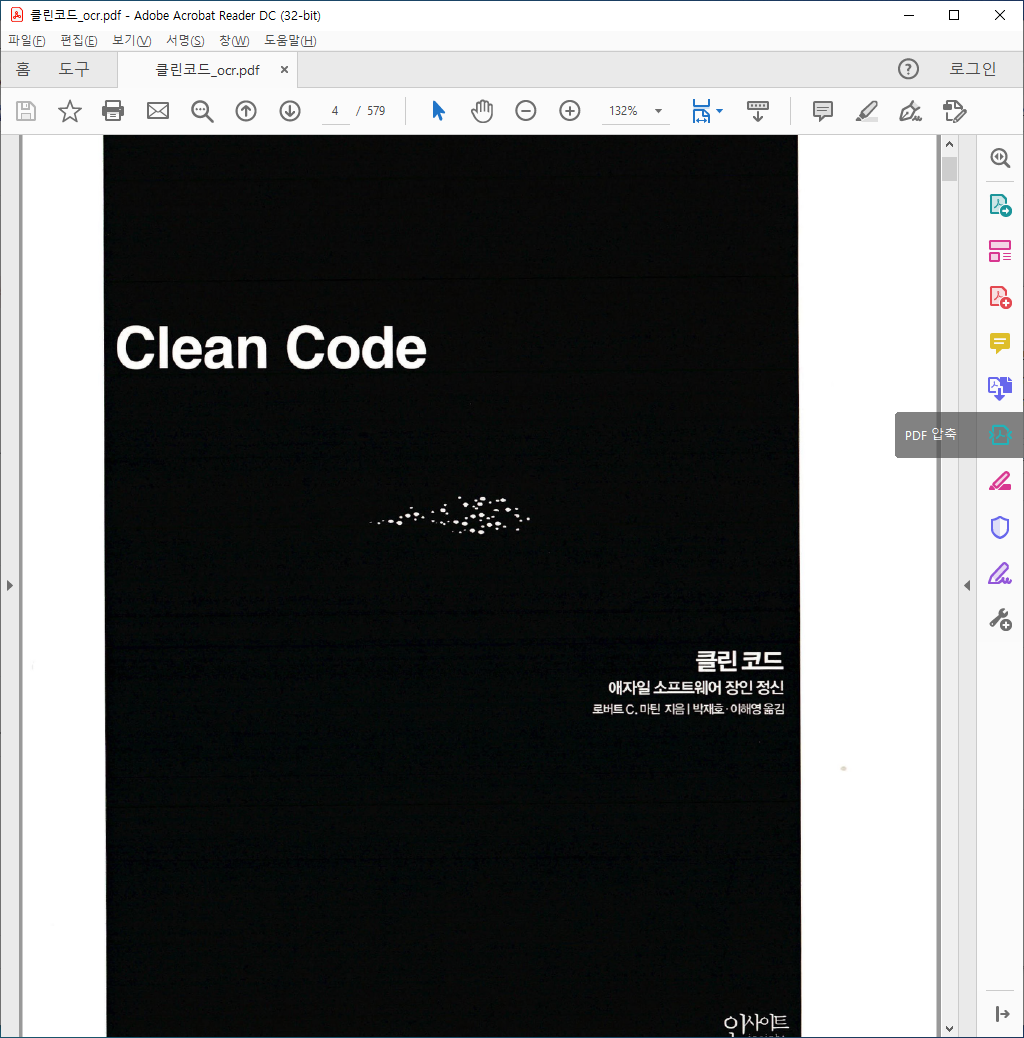Open the 서명 menu

click(185, 40)
